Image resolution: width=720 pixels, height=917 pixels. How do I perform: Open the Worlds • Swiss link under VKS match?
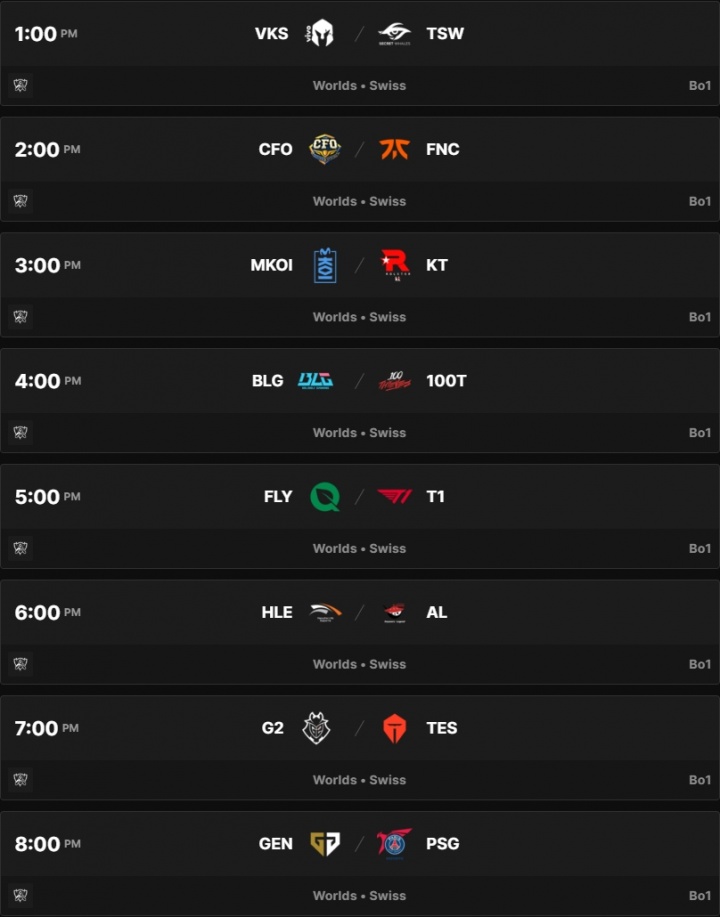tap(359, 86)
